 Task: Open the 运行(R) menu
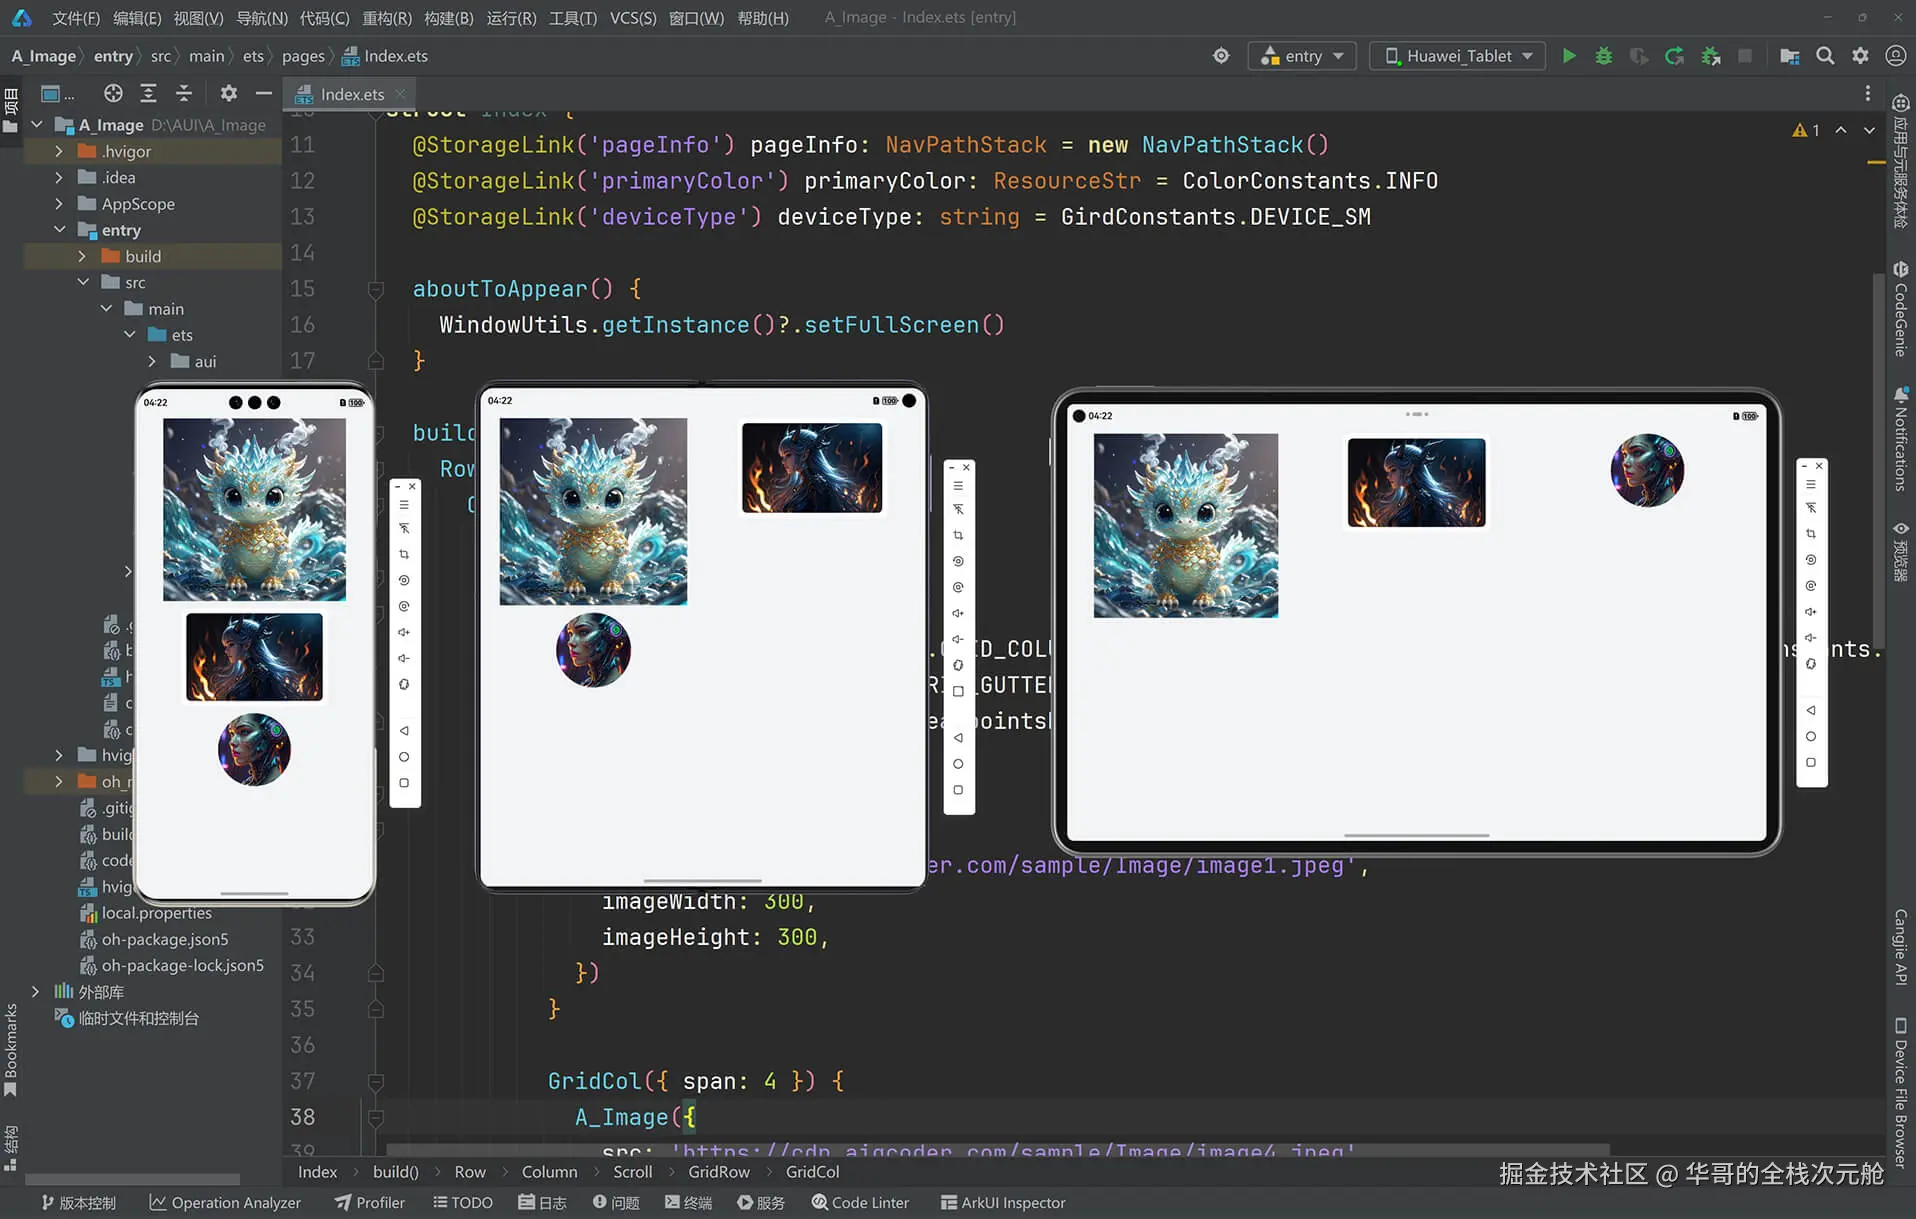511,17
